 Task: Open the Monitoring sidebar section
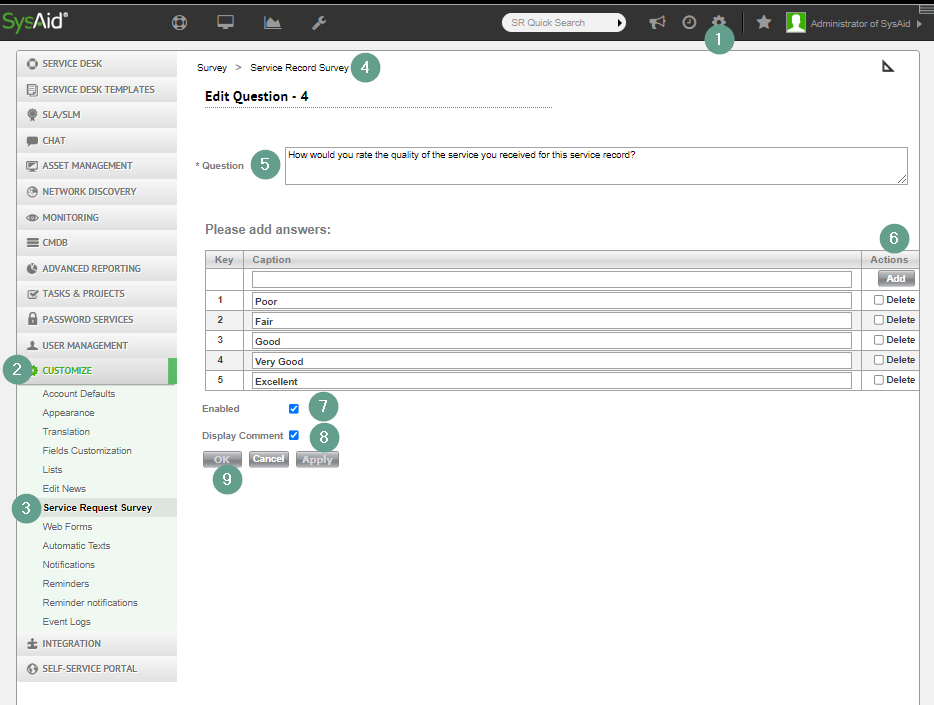click(x=96, y=217)
